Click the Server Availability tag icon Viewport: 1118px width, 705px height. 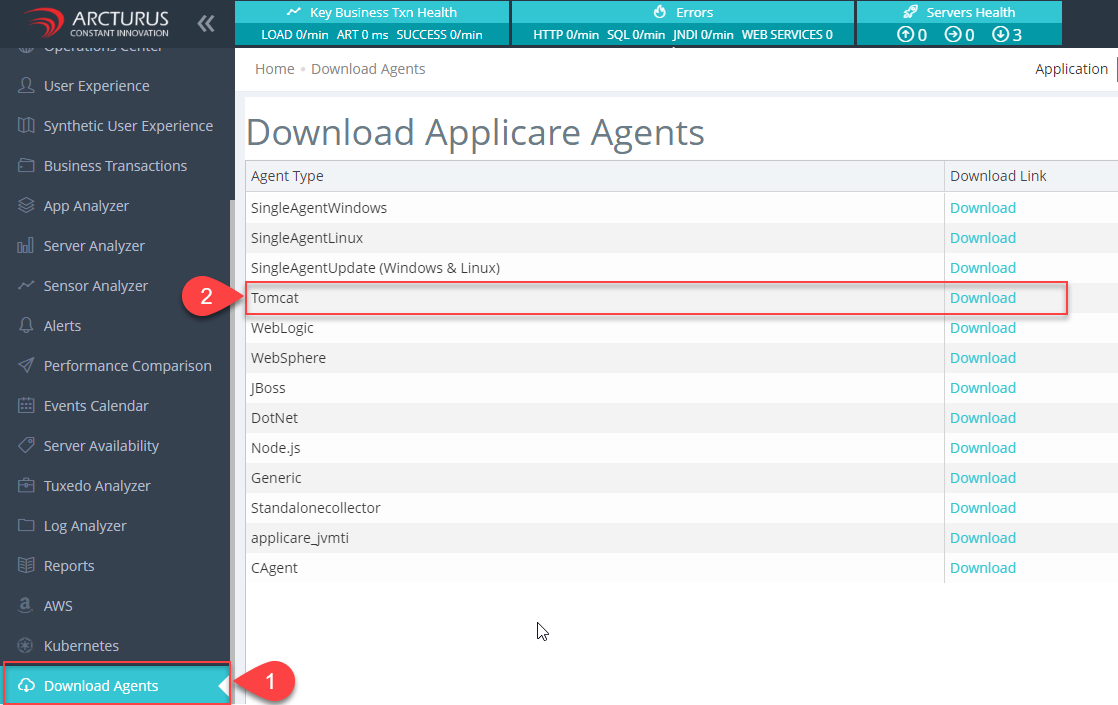click(26, 445)
